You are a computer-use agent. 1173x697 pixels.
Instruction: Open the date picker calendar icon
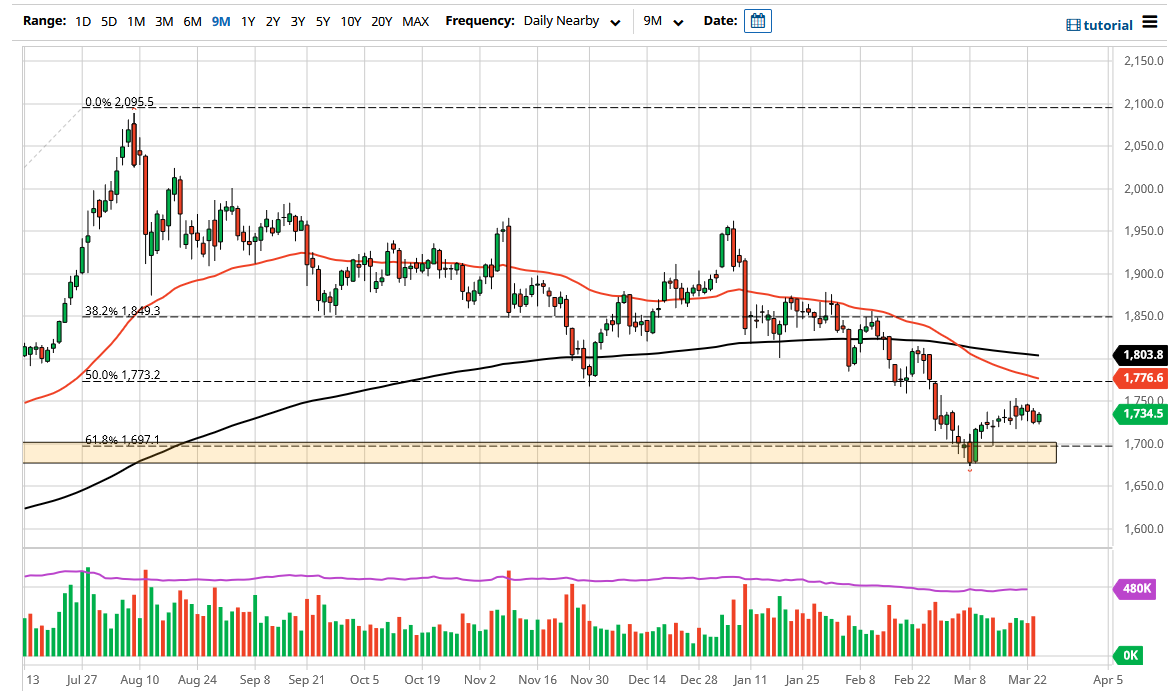757,21
